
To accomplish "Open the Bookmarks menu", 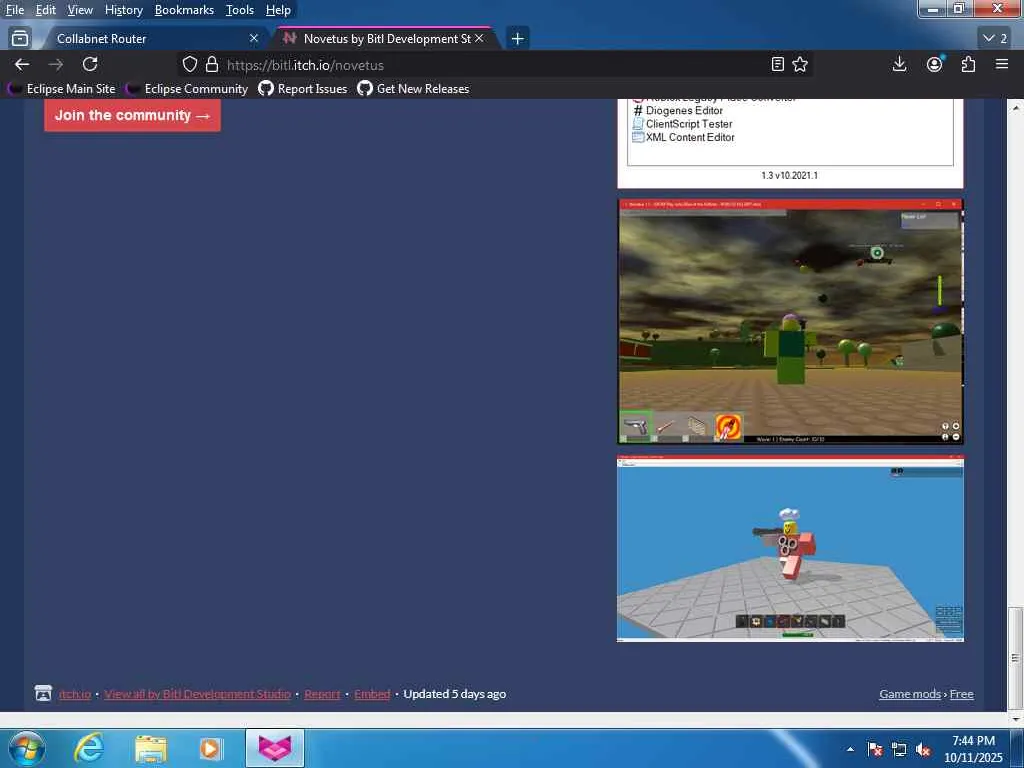I will pyautogui.click(x=184, y=10).
